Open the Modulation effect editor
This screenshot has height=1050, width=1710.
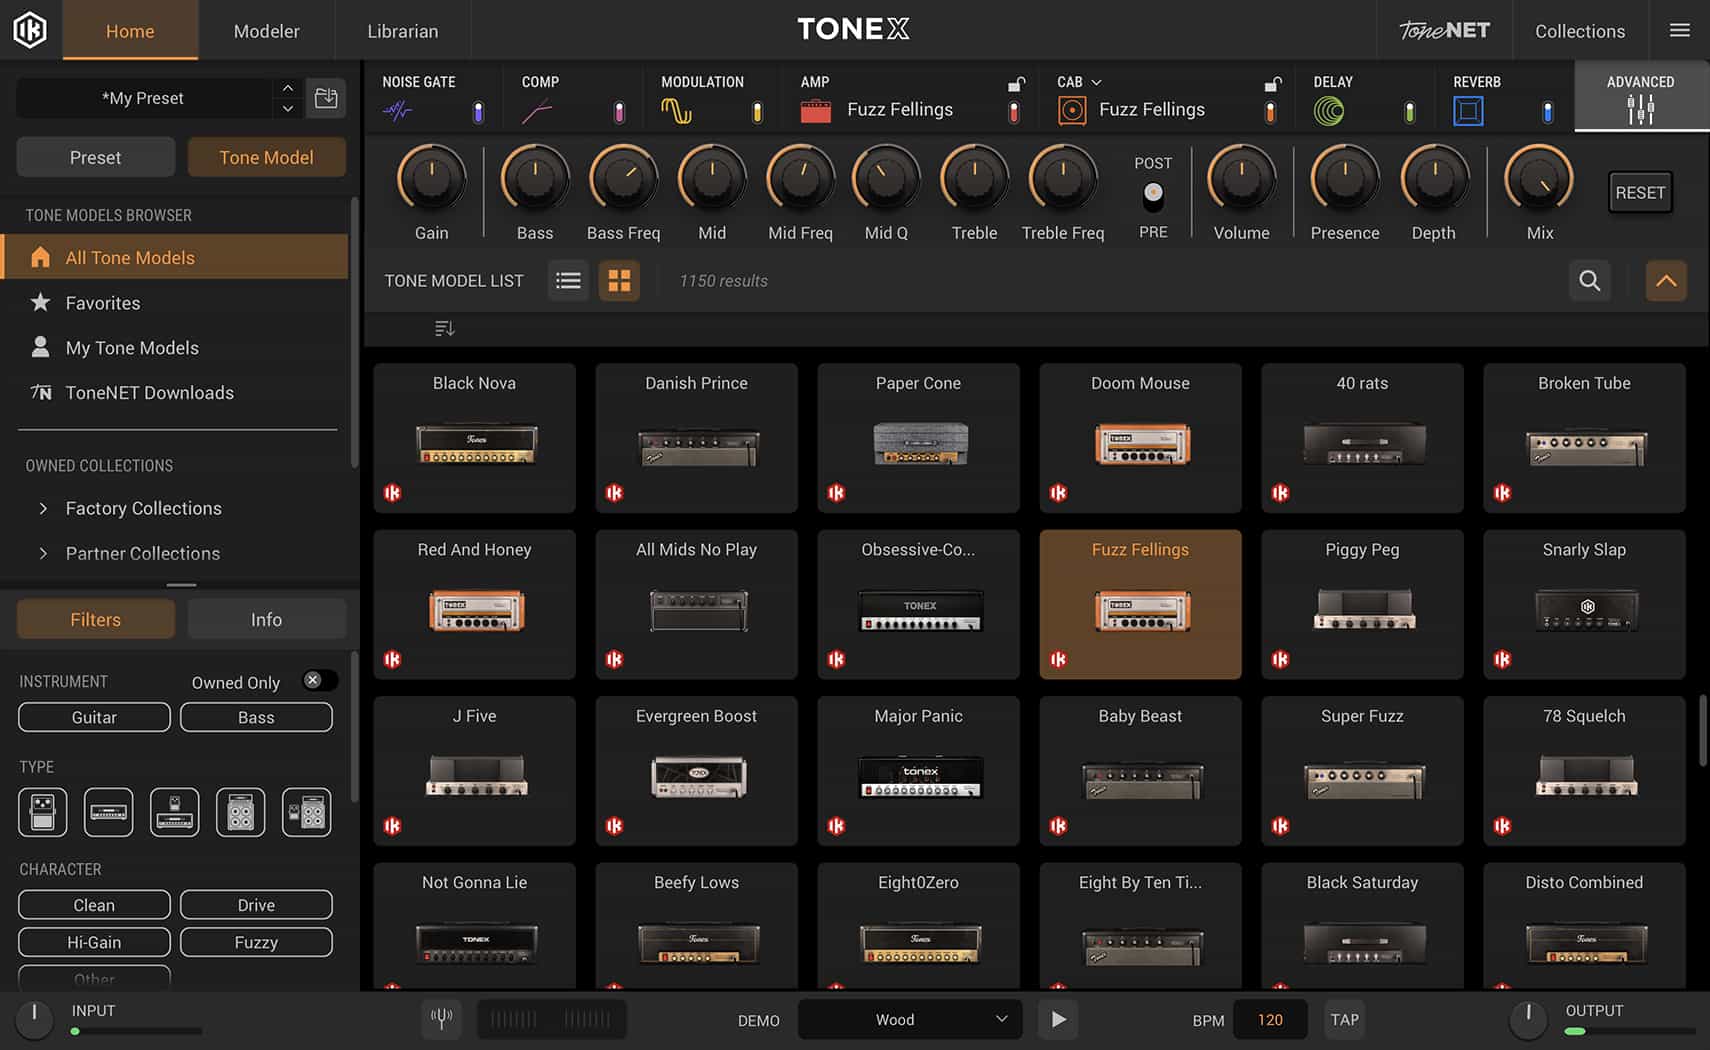tap(703, 96)
